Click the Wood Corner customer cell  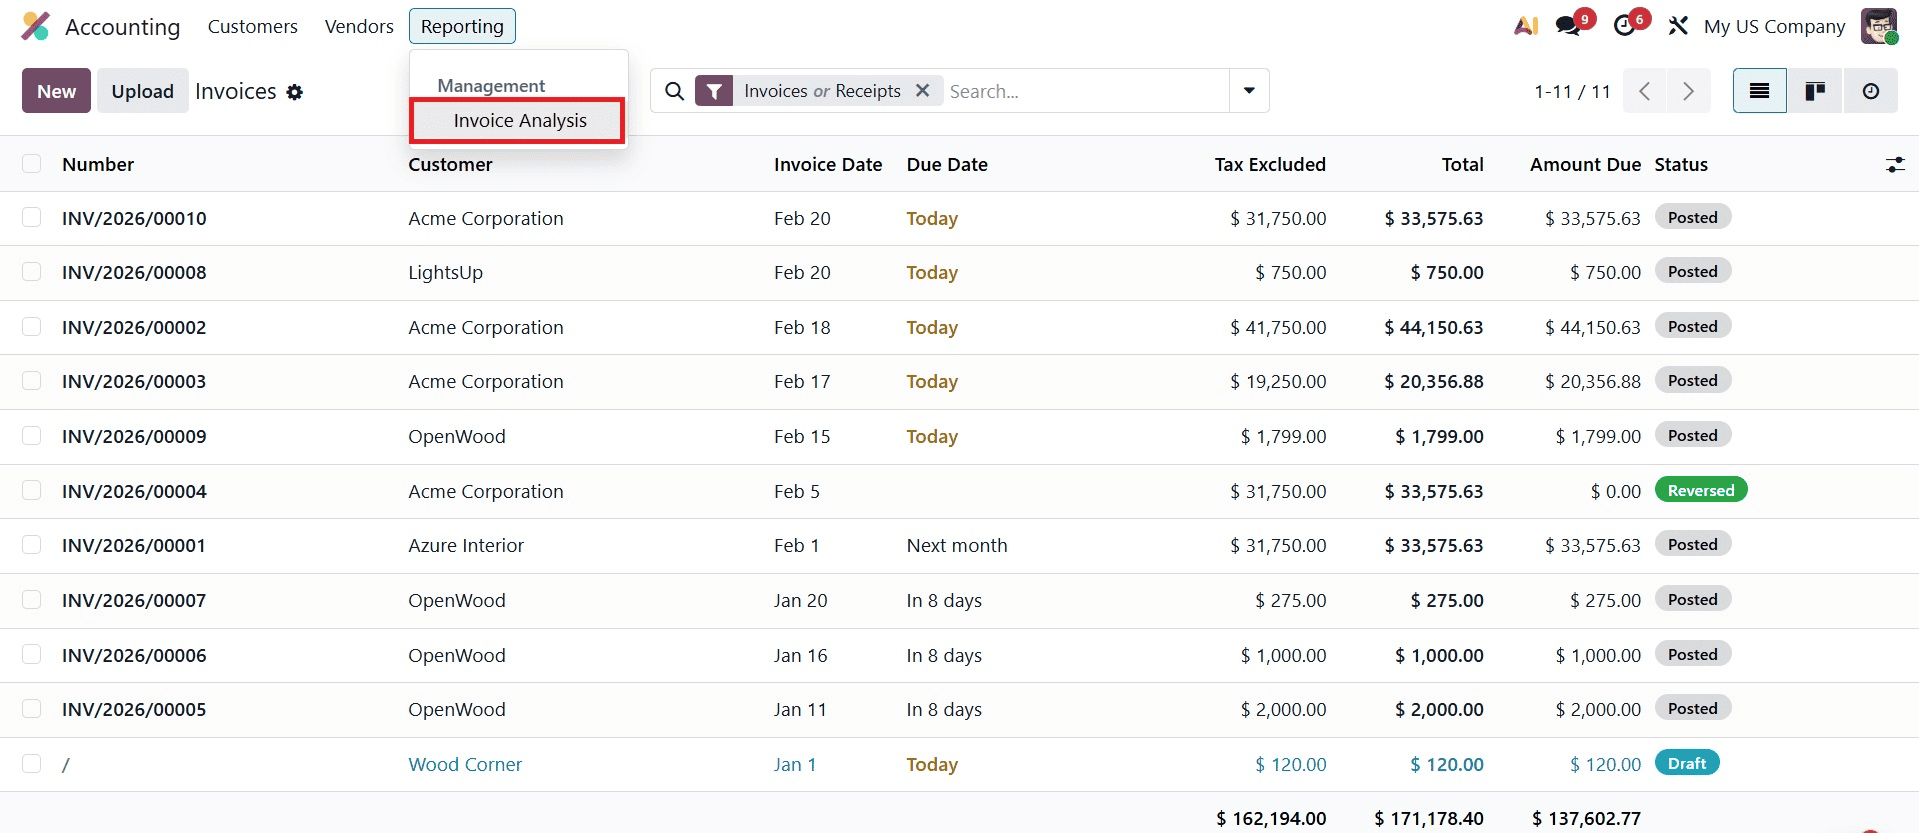pyautogui.click(x=465, y=764)
